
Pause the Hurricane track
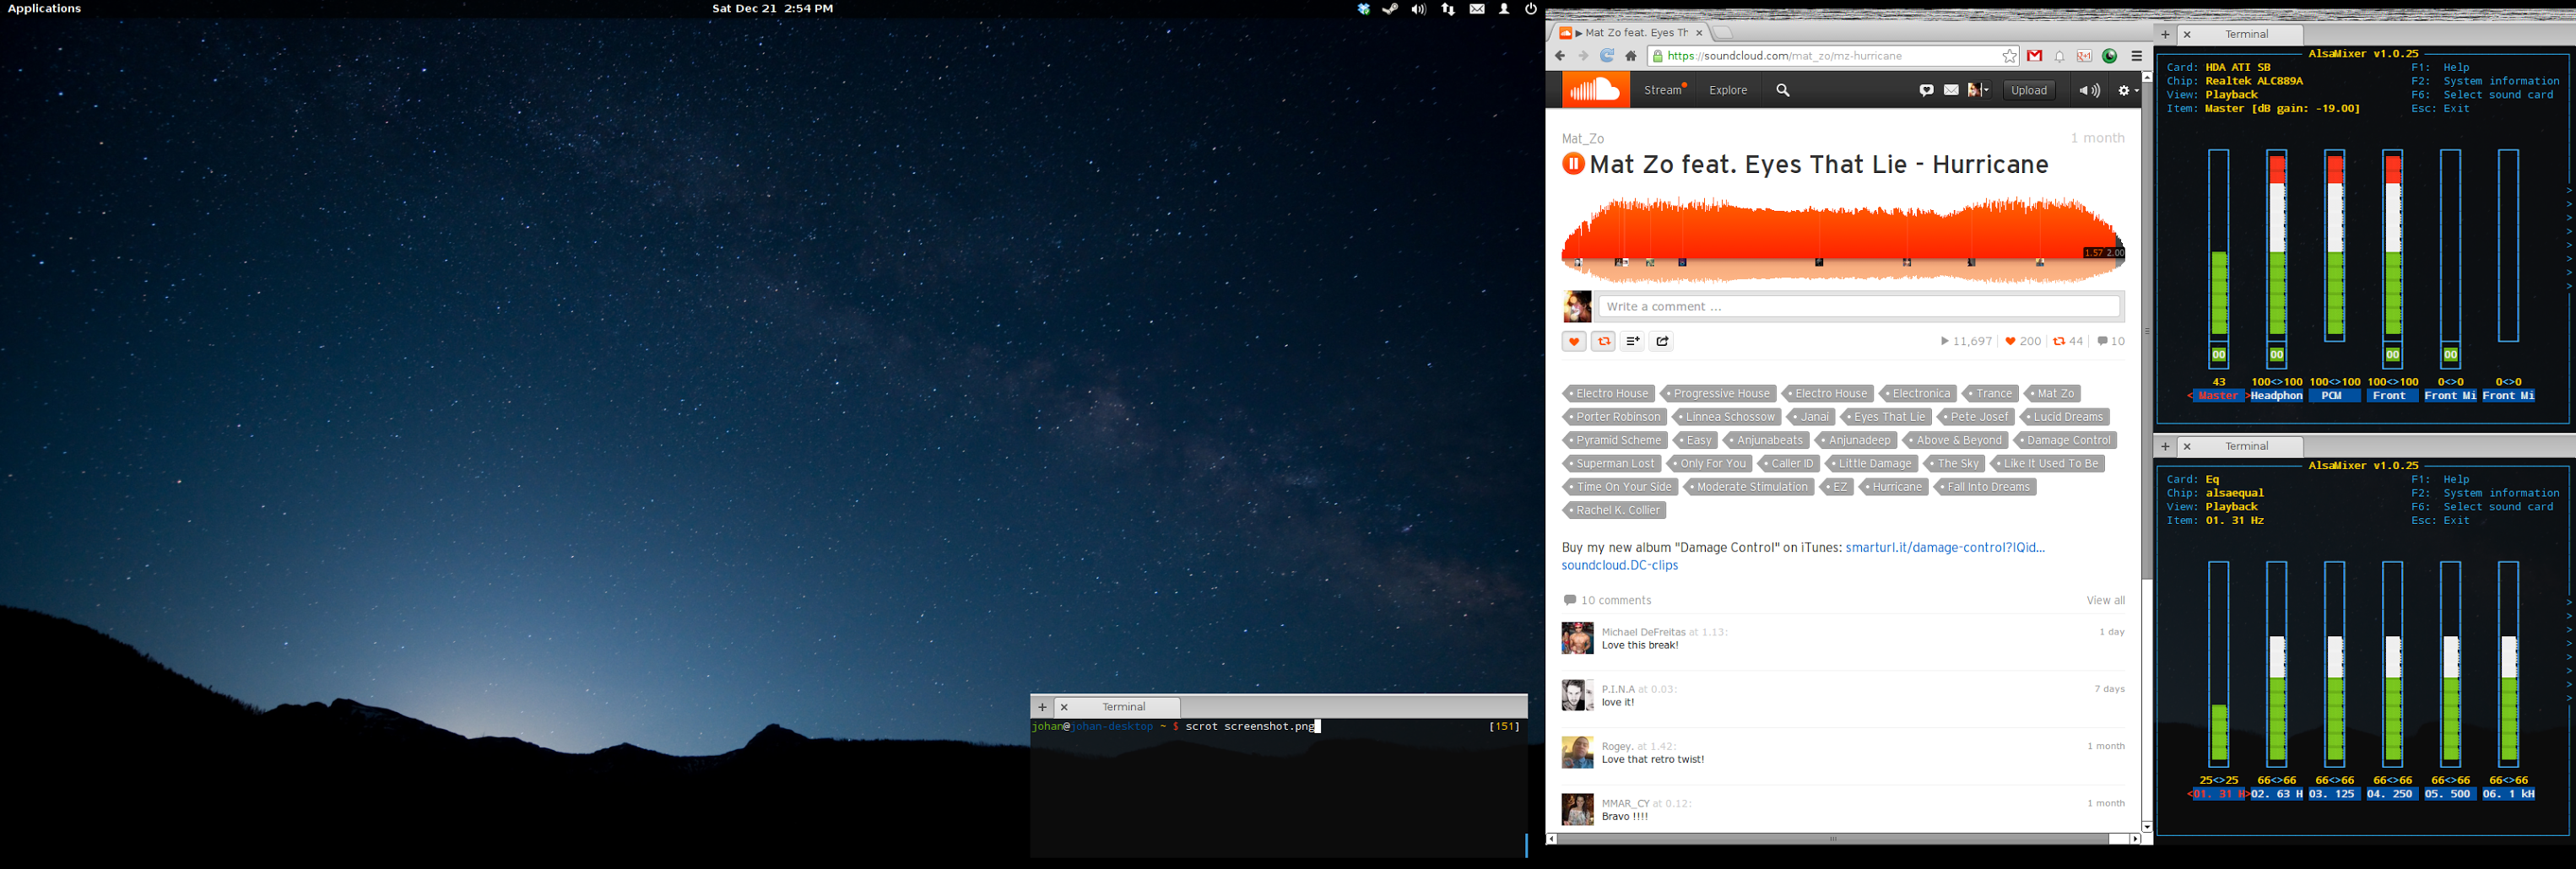pyautogui.click(x=1573, y=164)
